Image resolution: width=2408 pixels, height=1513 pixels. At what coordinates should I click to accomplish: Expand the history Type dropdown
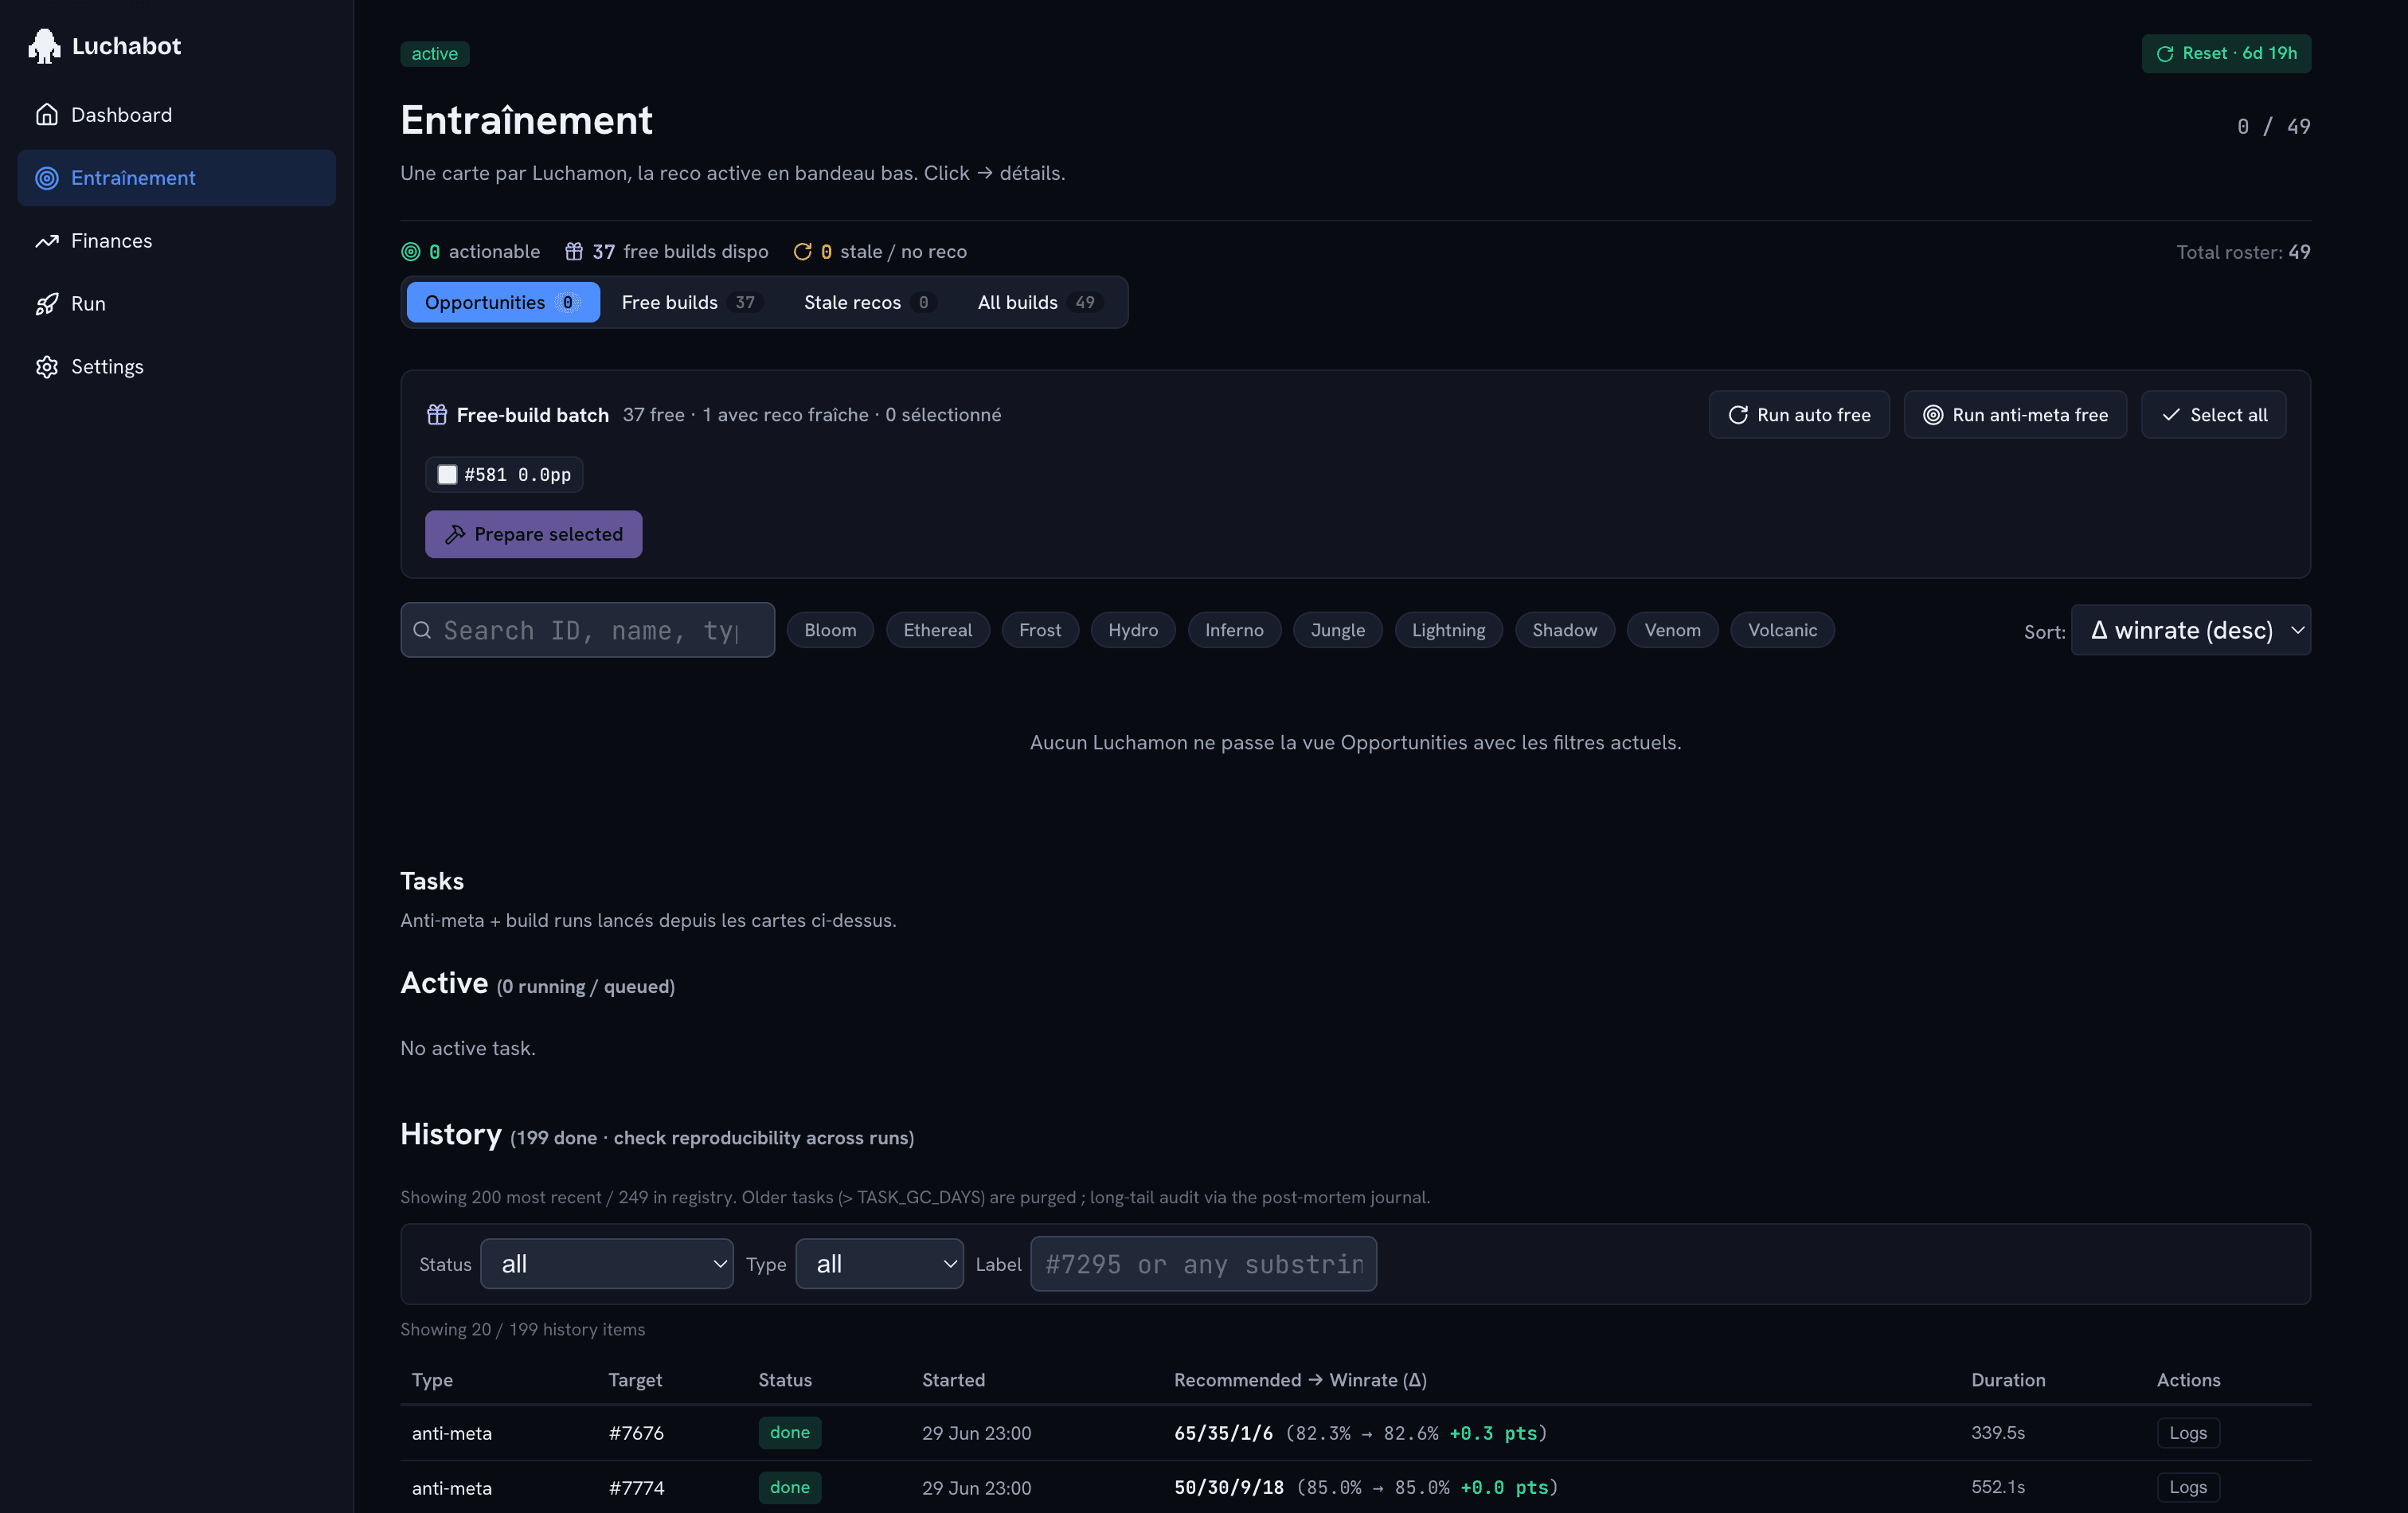point(879,1264)
